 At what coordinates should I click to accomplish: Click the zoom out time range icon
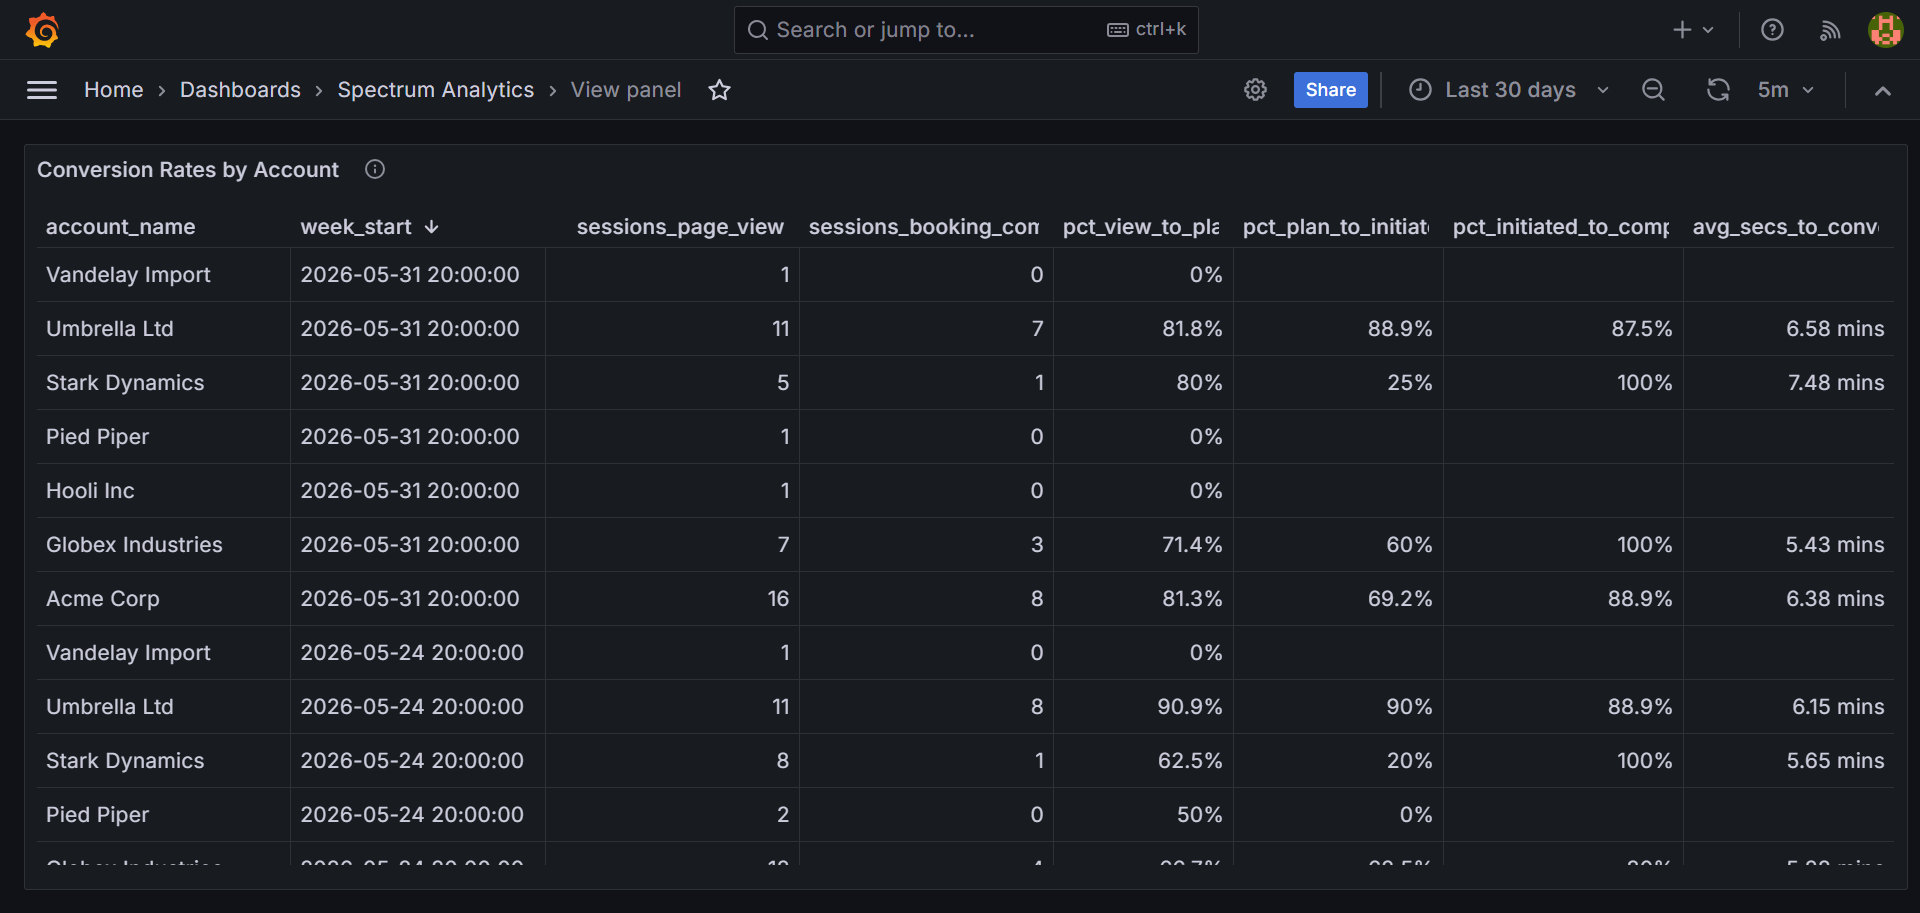pyautogui.click(x=1653, y=90)
